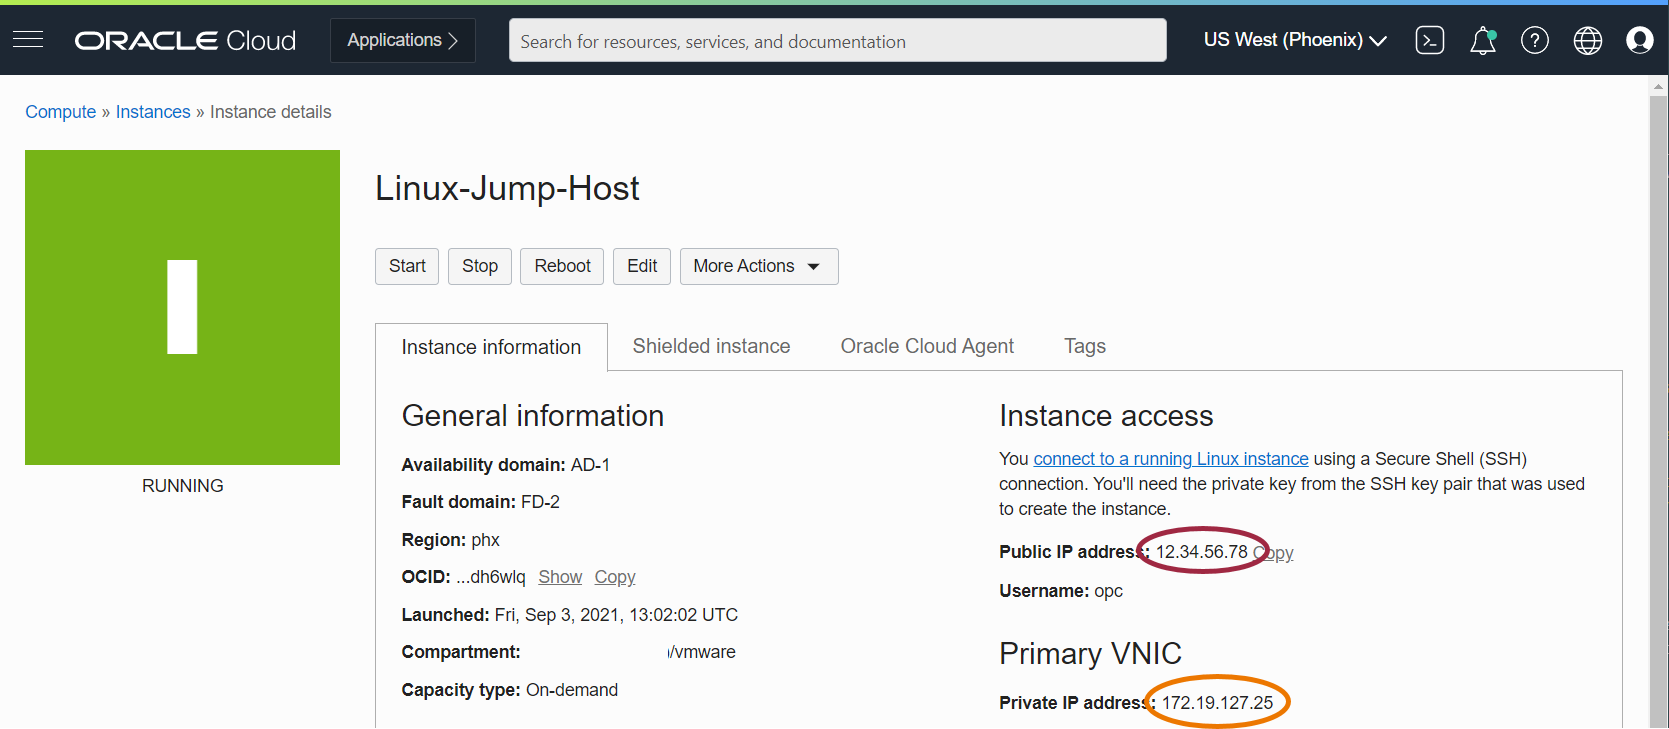Switch to the Shielded instance tab

point(711,346)
